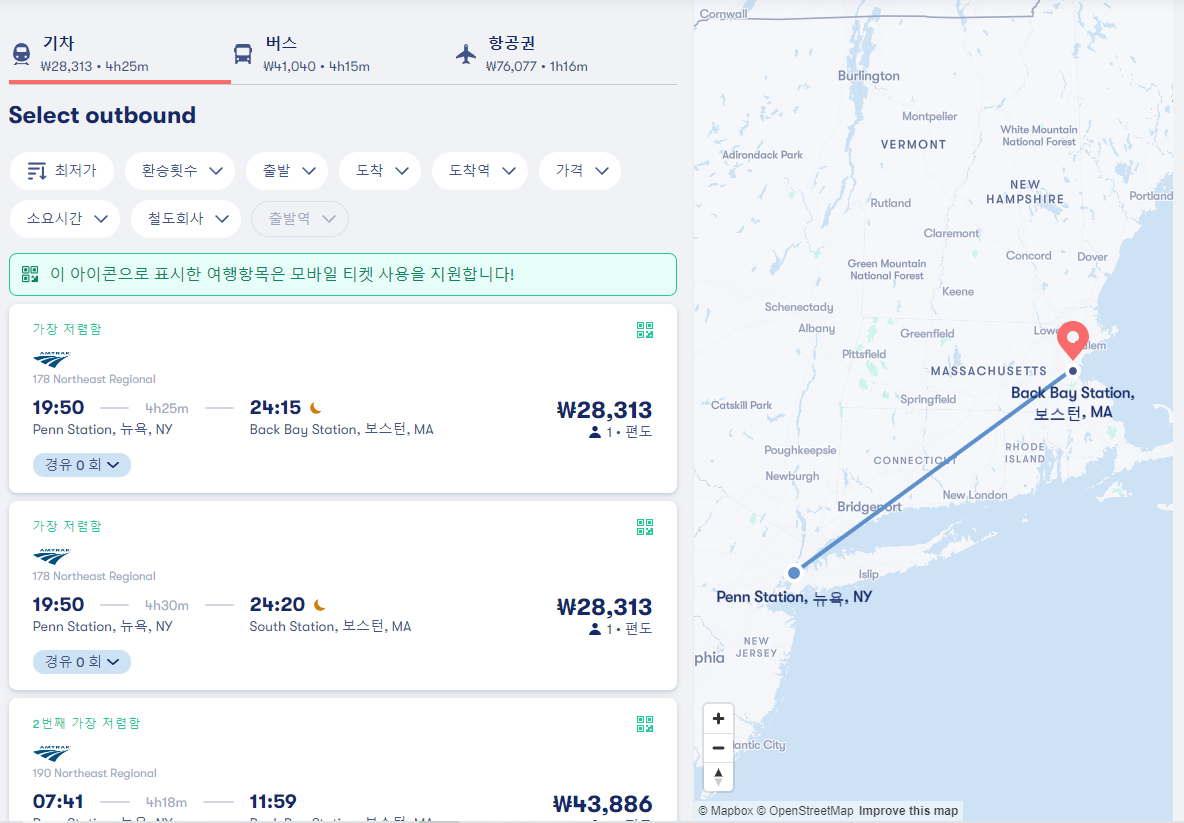Image resolution: width=1184 pixels, height=823 pixels.
Task: Click the mobile ticket support banner text
Action: coord(282,274)
